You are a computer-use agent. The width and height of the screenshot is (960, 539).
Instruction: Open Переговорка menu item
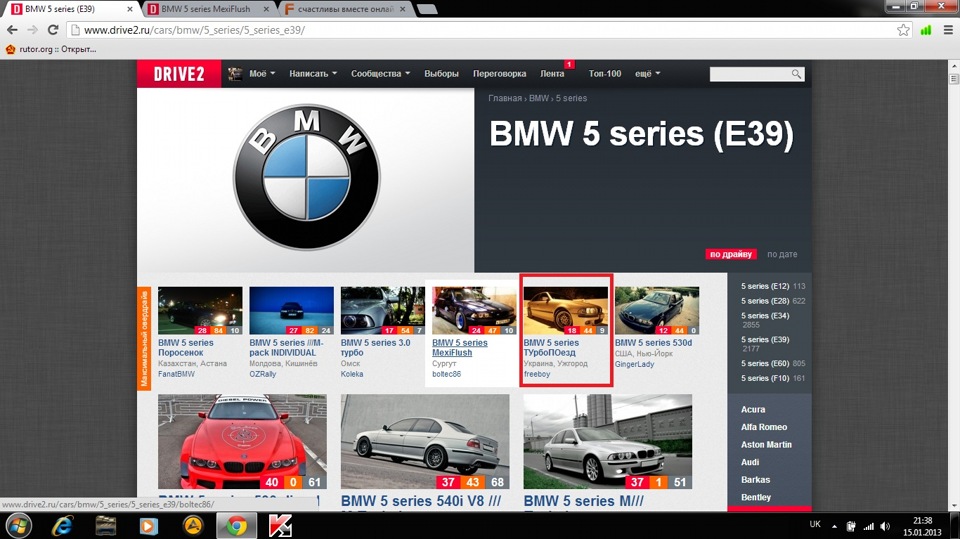point(499,74)
